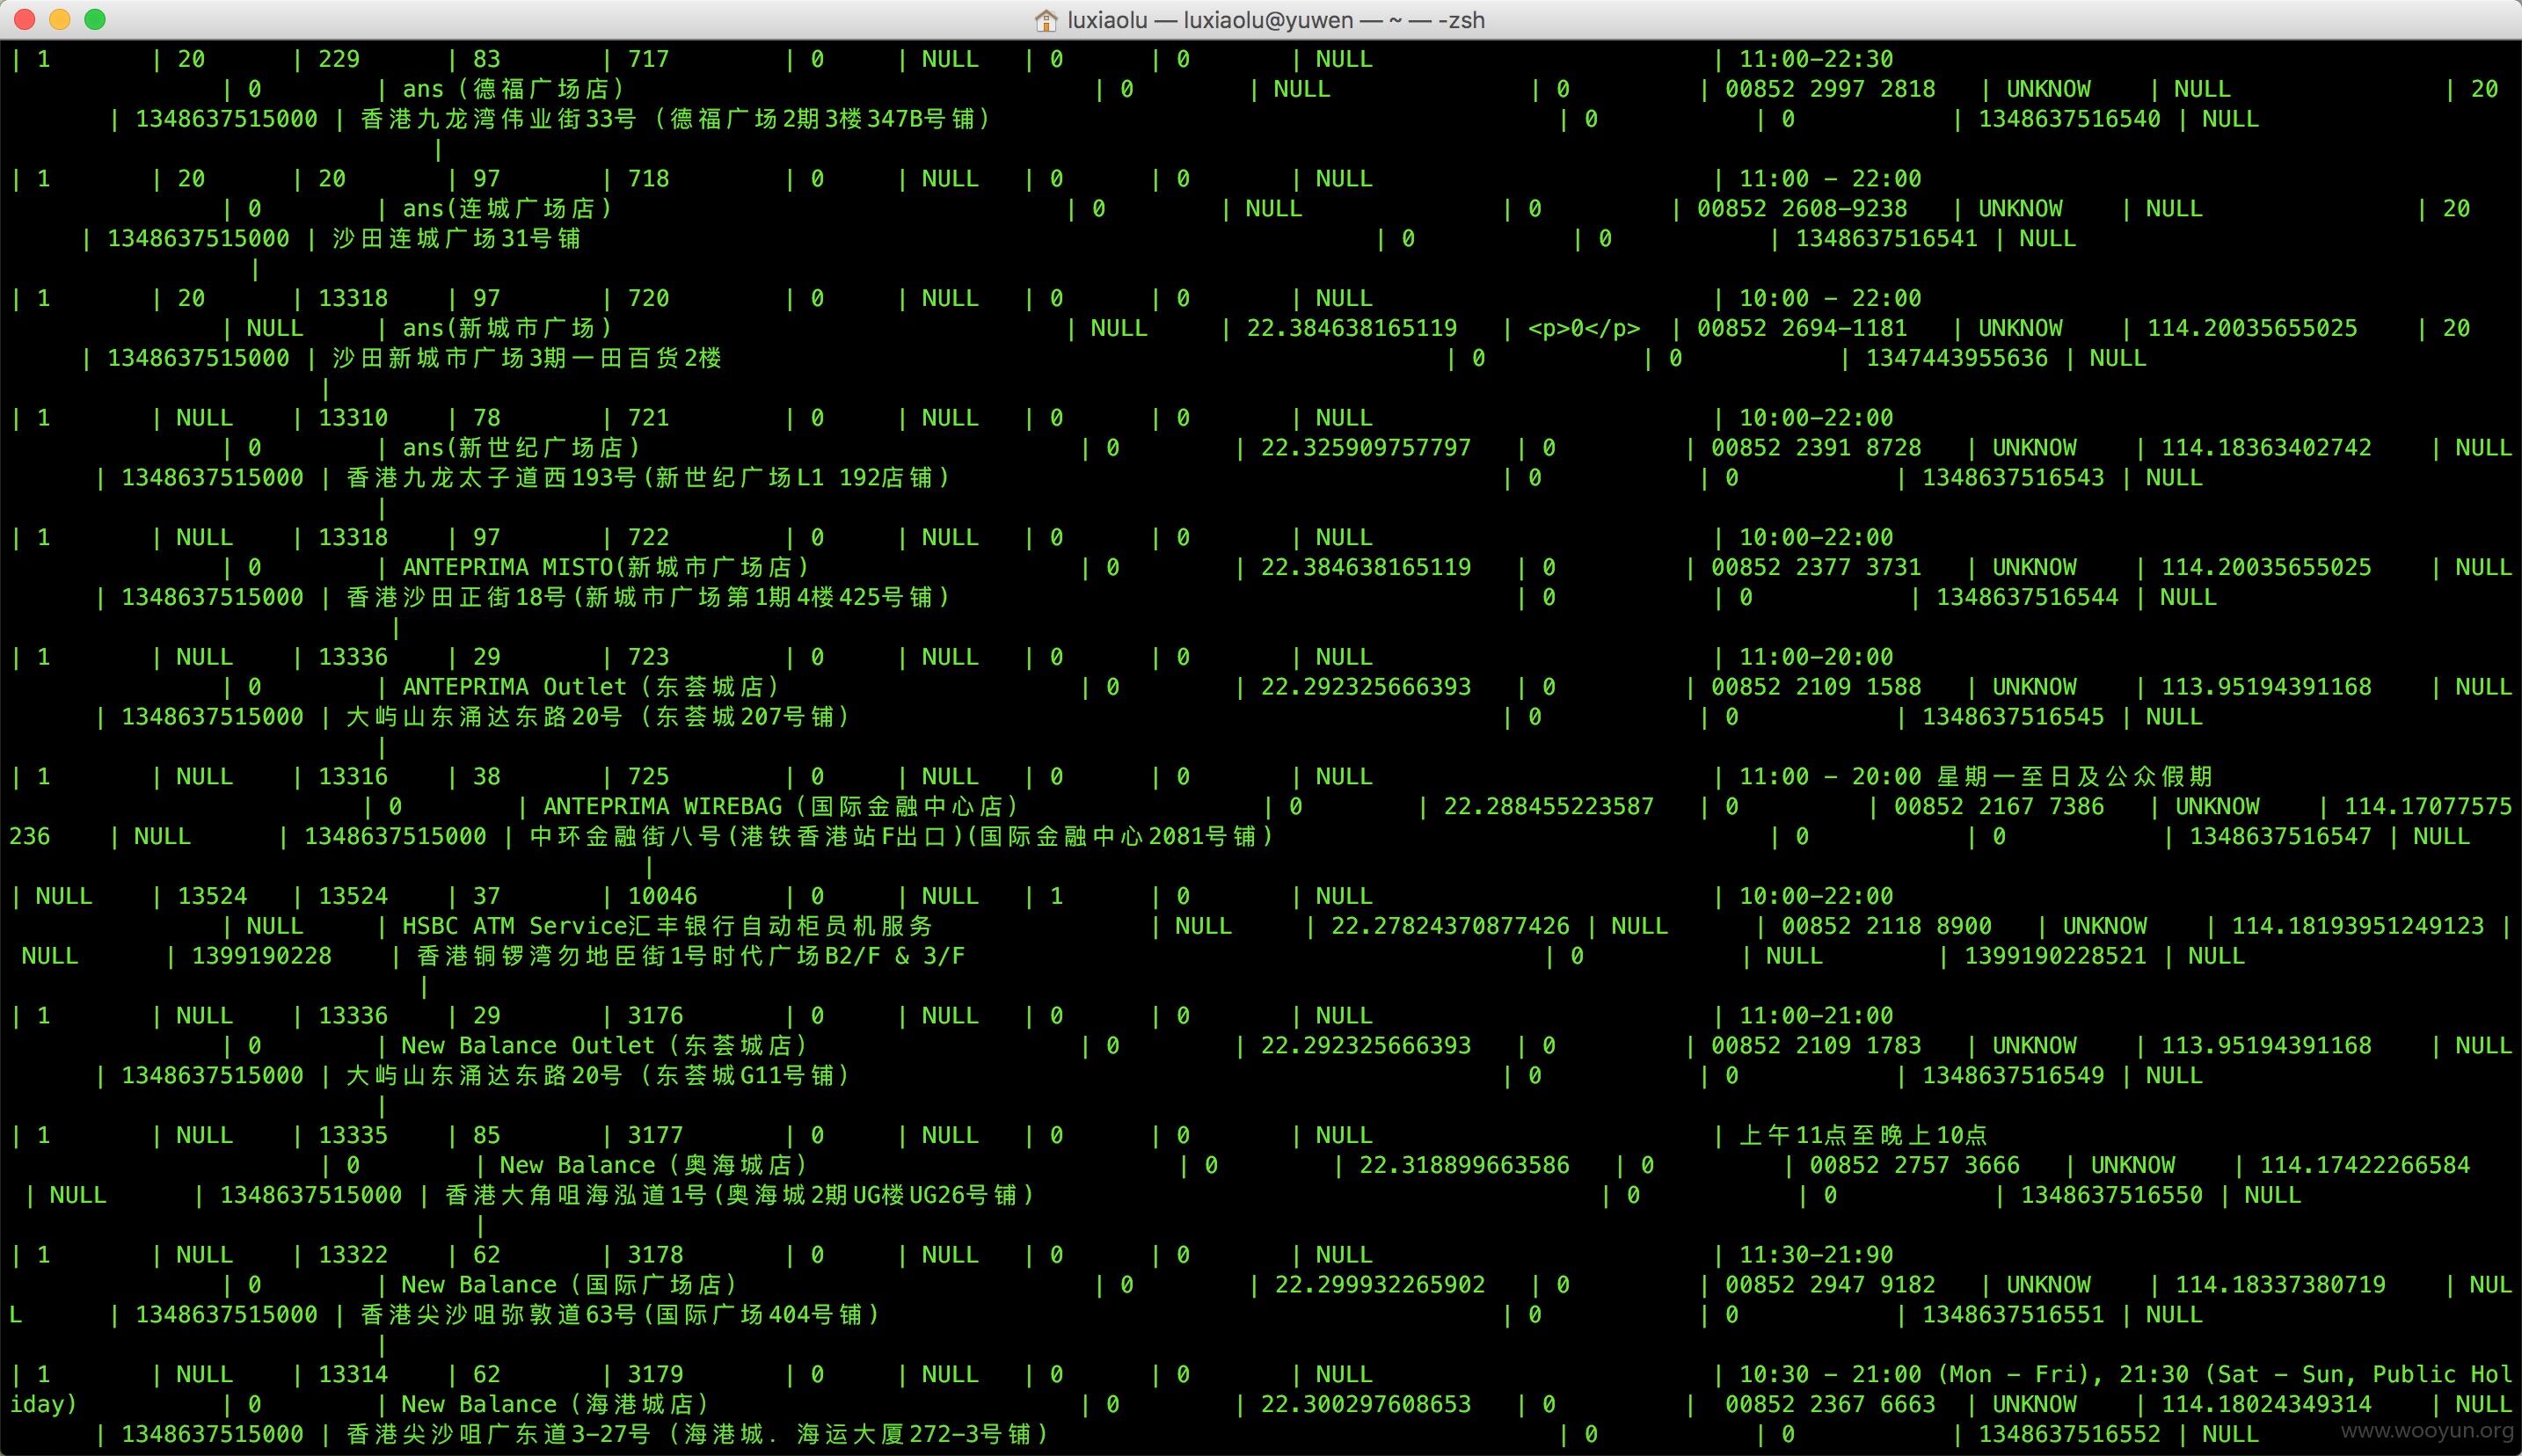This screenshot has width=2522, height=1456.
Task: Select timestamp 1348637516544
Action: pos(2027,598)
